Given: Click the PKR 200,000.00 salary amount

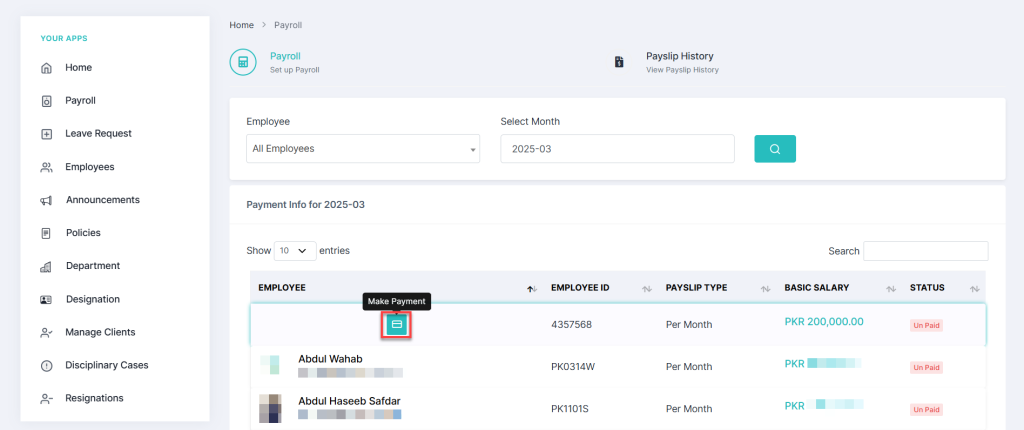Looking at the screenshot, I should pos(824,322).
